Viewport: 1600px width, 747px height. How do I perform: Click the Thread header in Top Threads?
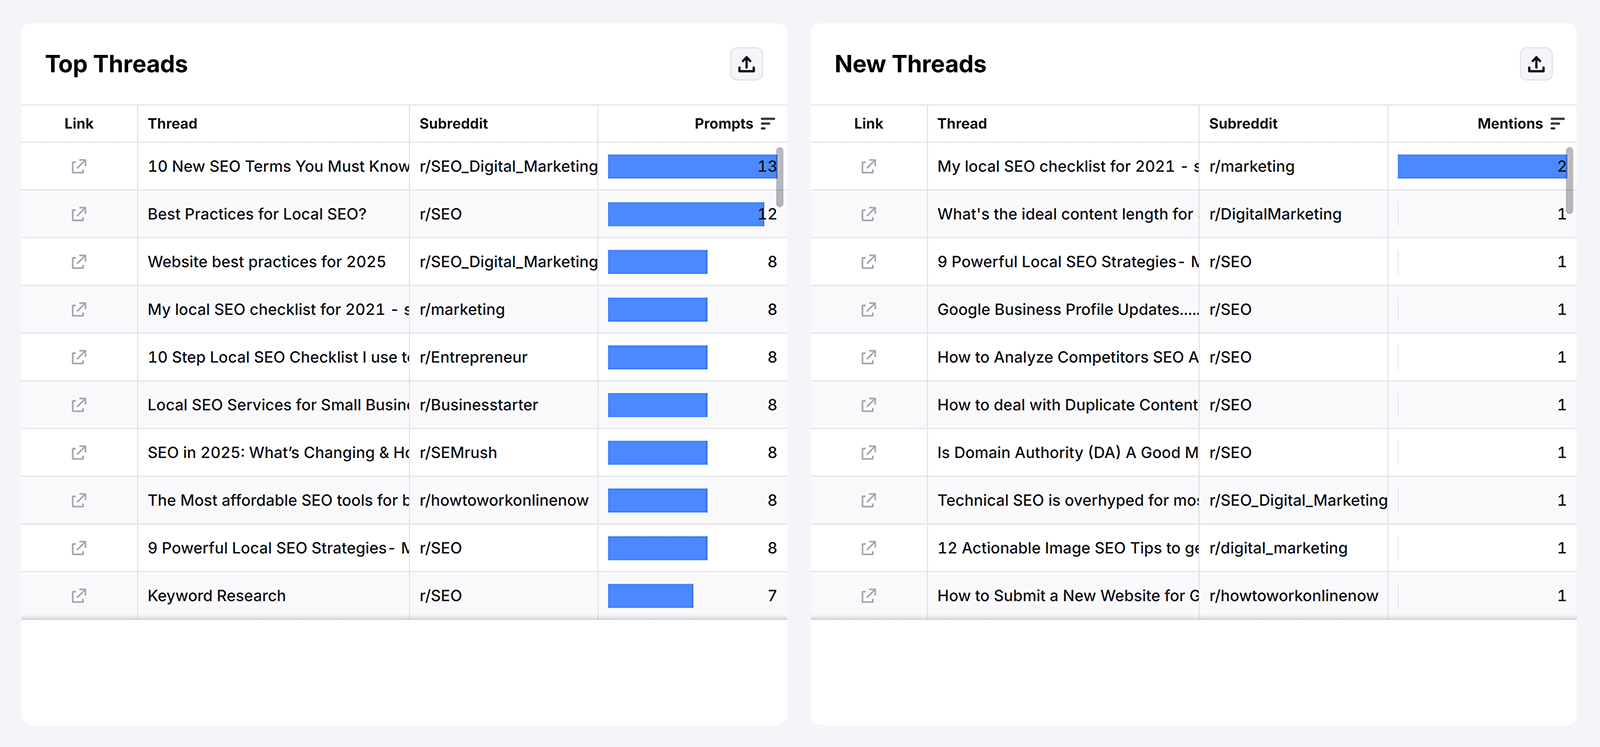click(172, 124)
